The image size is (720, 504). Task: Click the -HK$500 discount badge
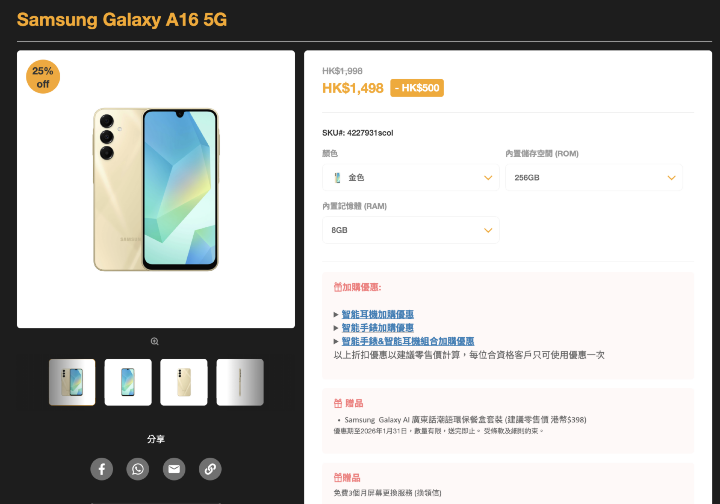417,88
